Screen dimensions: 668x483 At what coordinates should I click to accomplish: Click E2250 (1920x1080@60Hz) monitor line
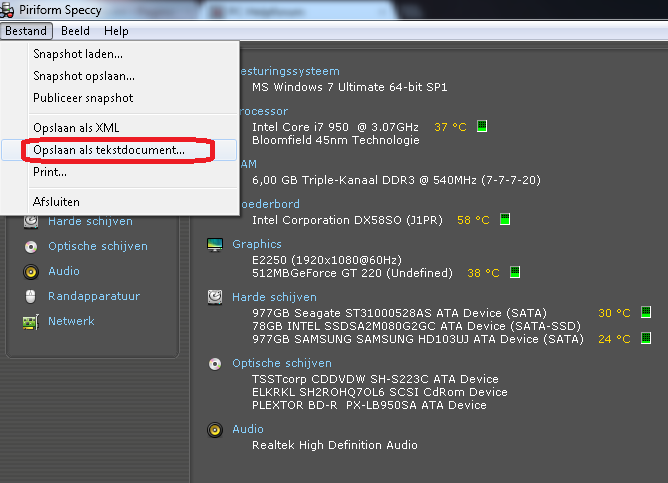click(x=327, y=260)
